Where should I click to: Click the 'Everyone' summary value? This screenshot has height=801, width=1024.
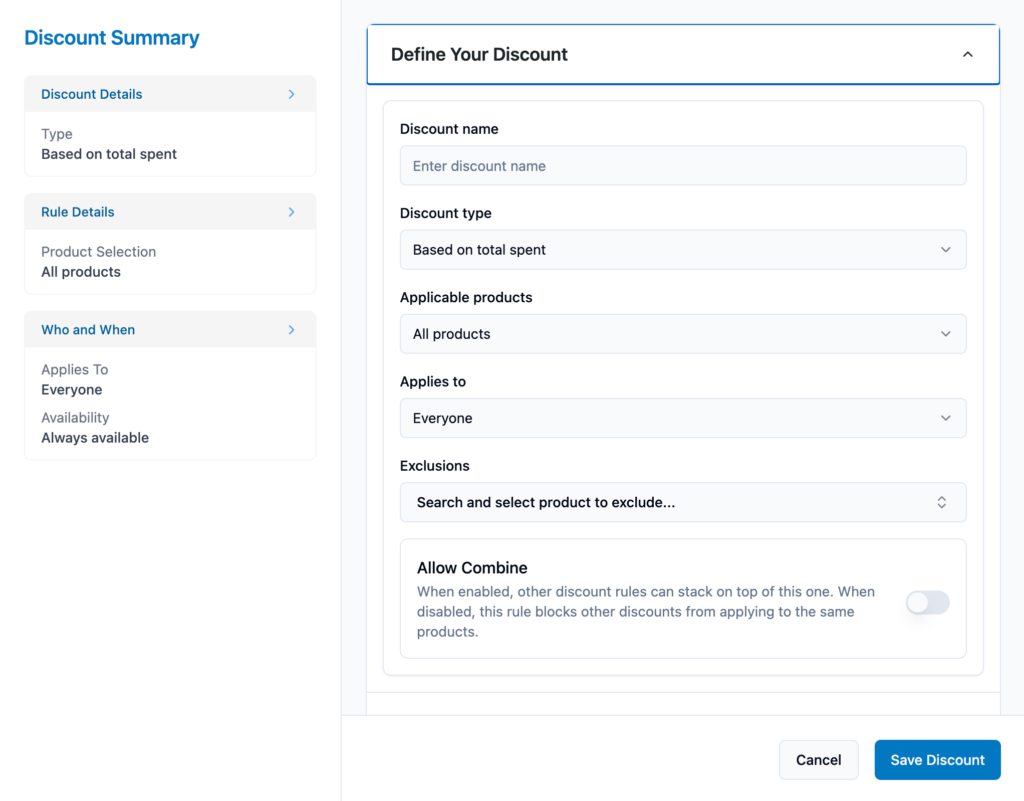72,390
